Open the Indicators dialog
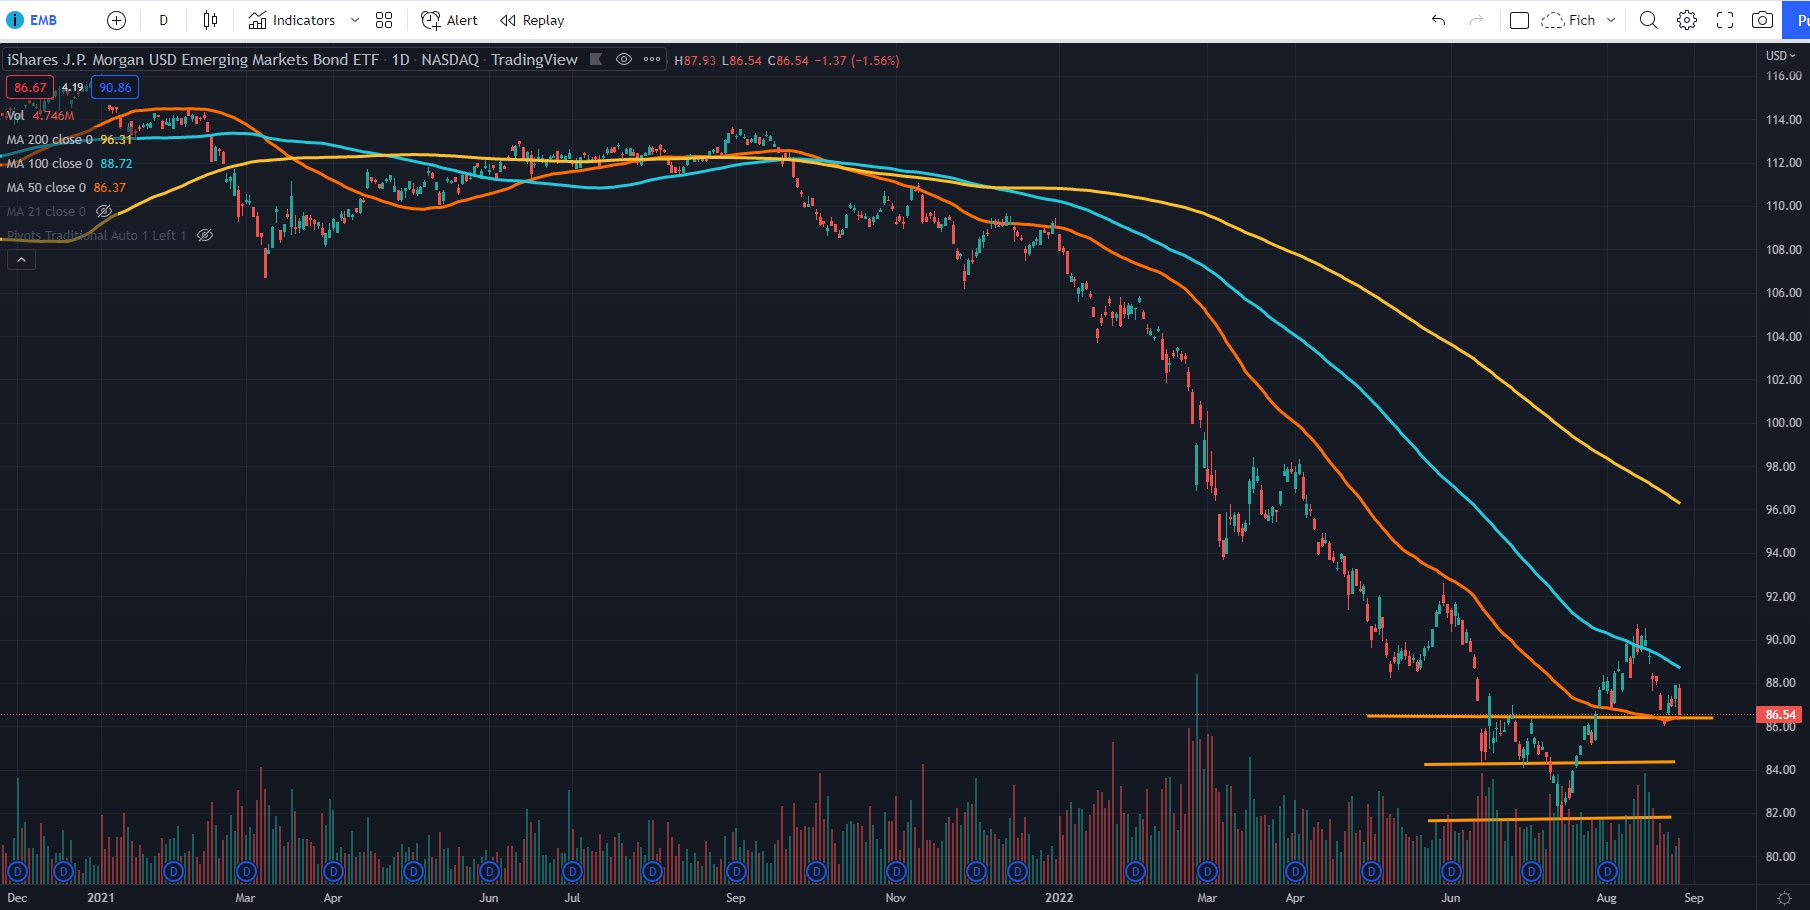 coord(292,20)
